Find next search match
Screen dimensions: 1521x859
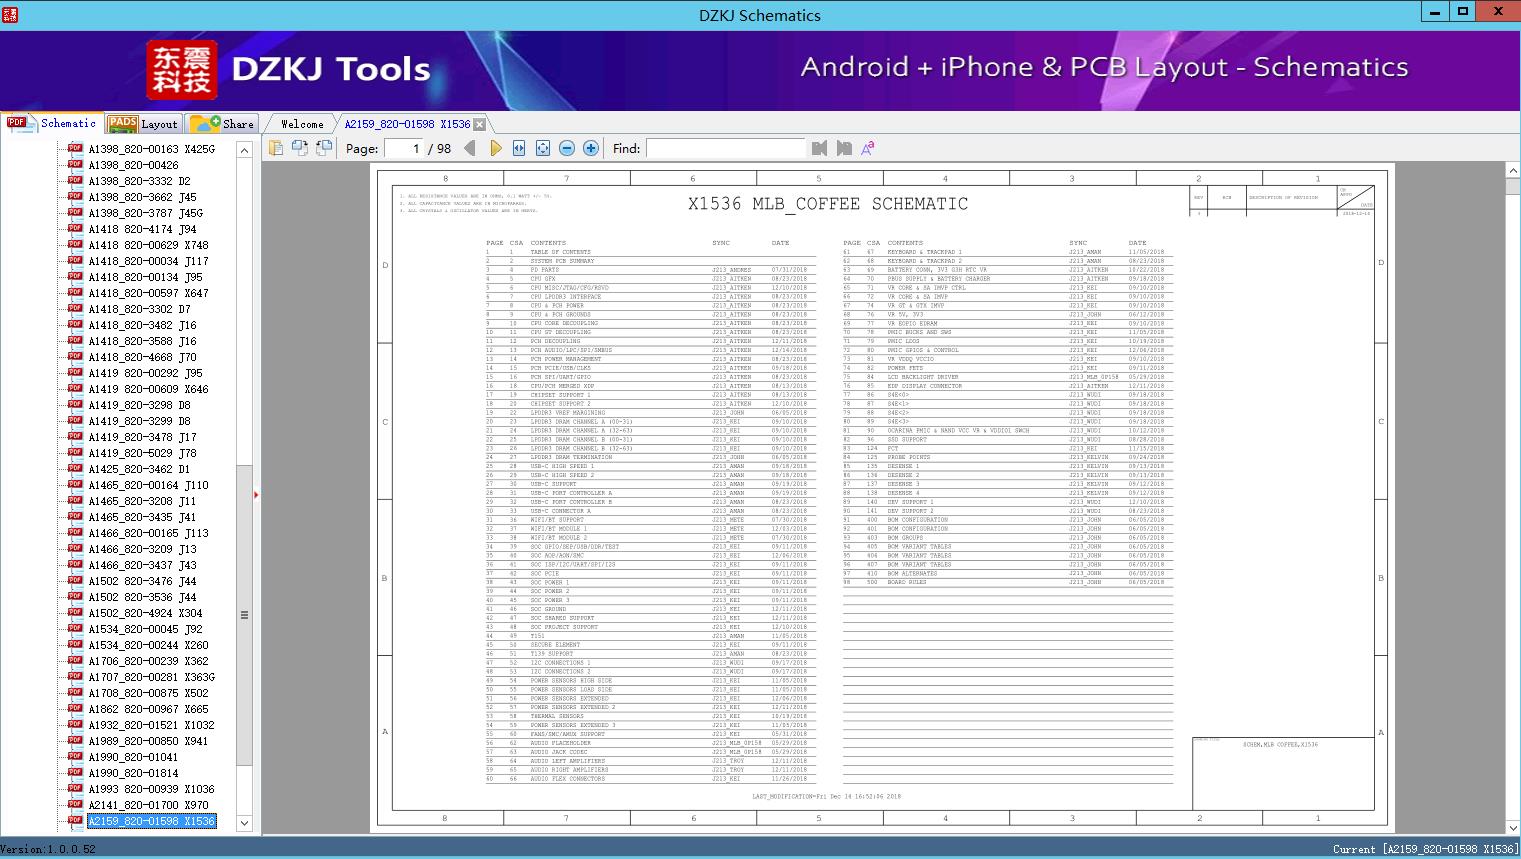click(844, 148)
